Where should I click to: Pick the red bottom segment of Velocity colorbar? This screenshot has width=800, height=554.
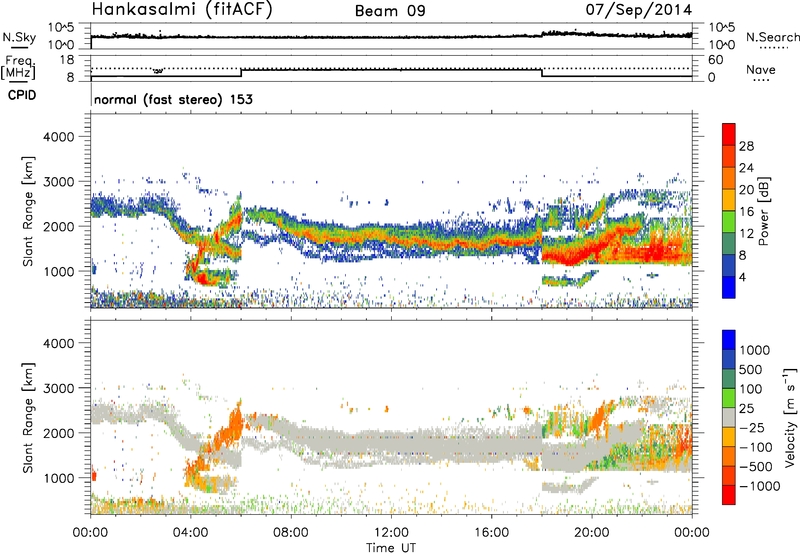click(x=729, y=495)
